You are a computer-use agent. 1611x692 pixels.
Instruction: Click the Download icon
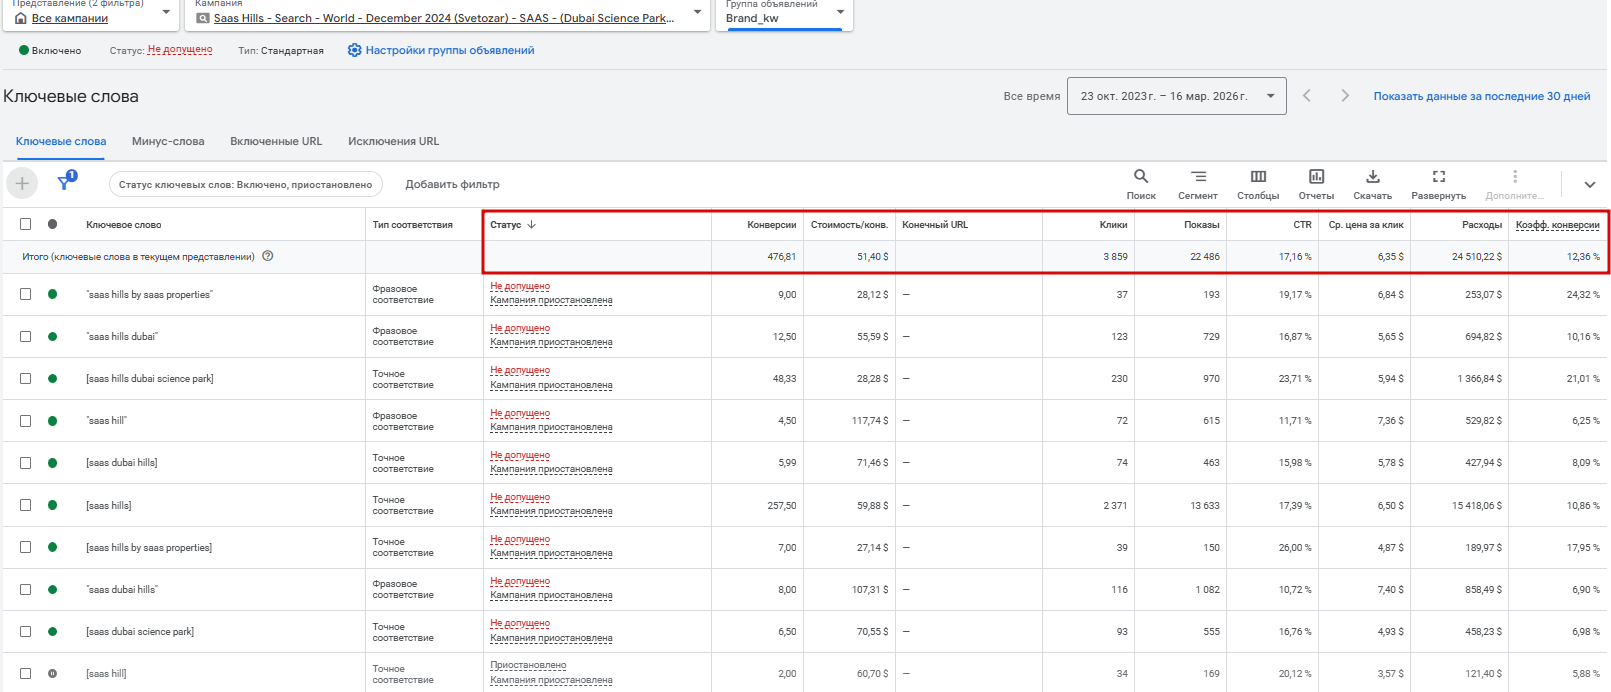tap(1373, 177)
